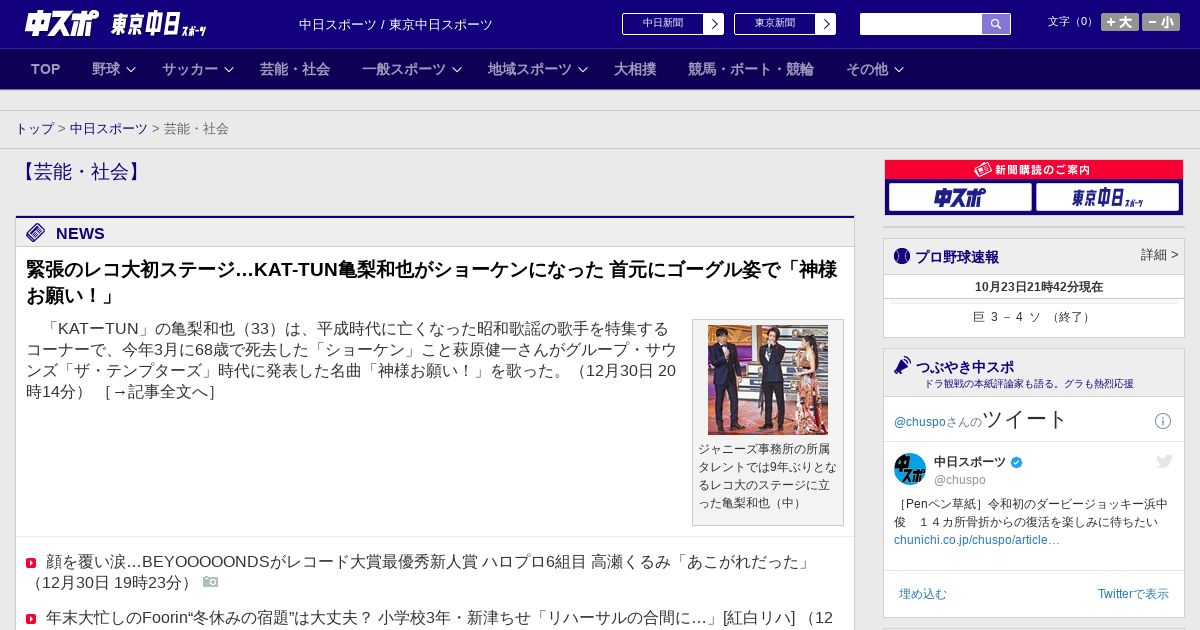The height and width of the screenshot is (630, 1200).
Task: Click Twitterで表示 link
Action: coord(1133,594)
